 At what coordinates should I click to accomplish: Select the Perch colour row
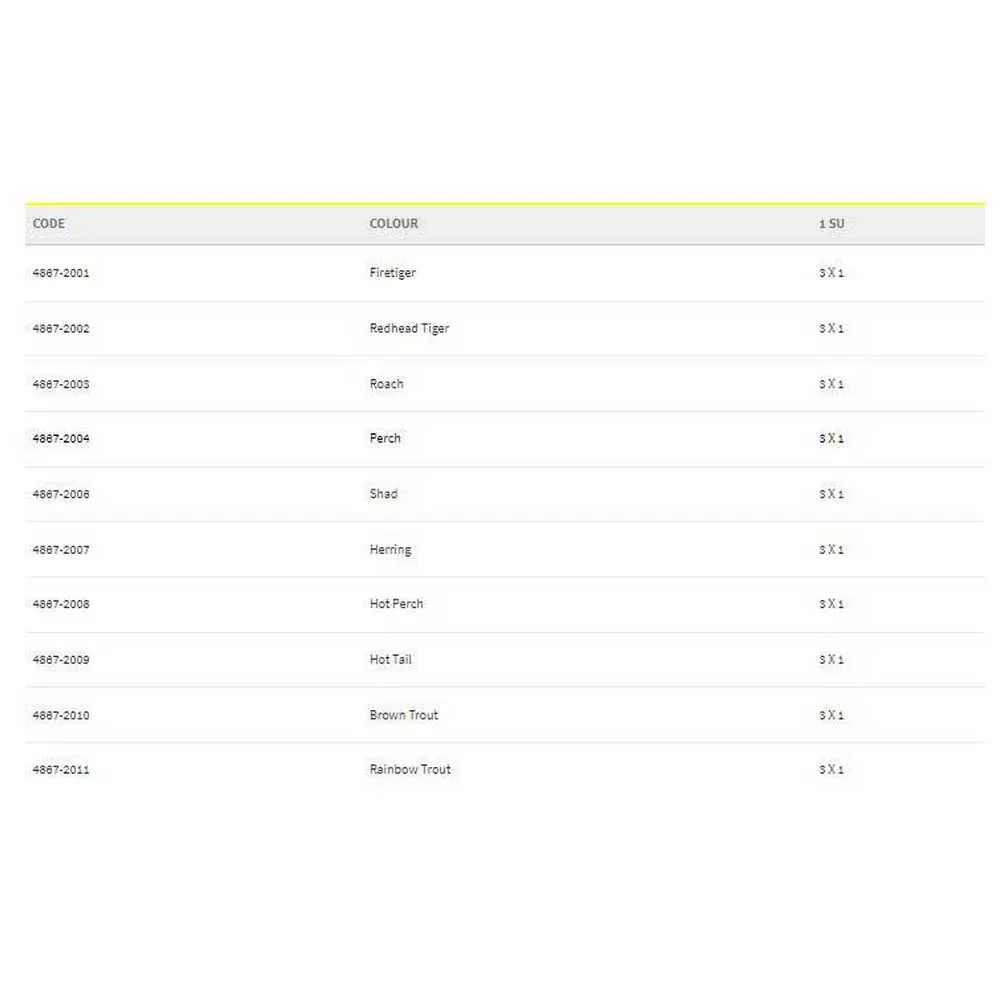point(385,439)
